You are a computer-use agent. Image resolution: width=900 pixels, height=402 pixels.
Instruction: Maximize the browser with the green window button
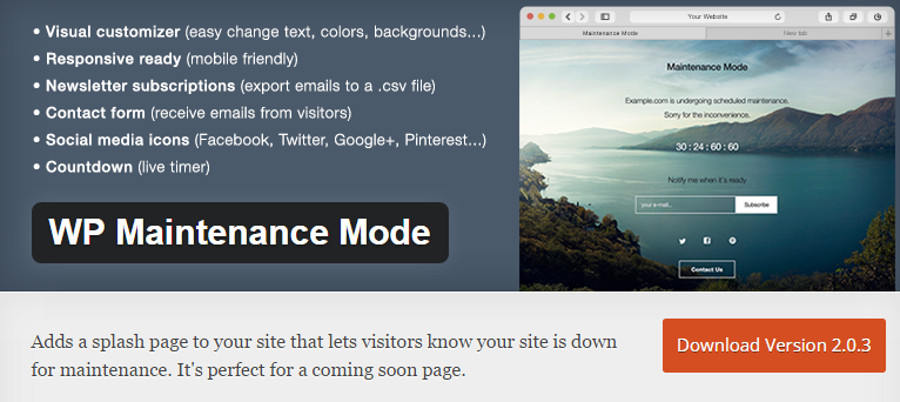tap(552, 16)
